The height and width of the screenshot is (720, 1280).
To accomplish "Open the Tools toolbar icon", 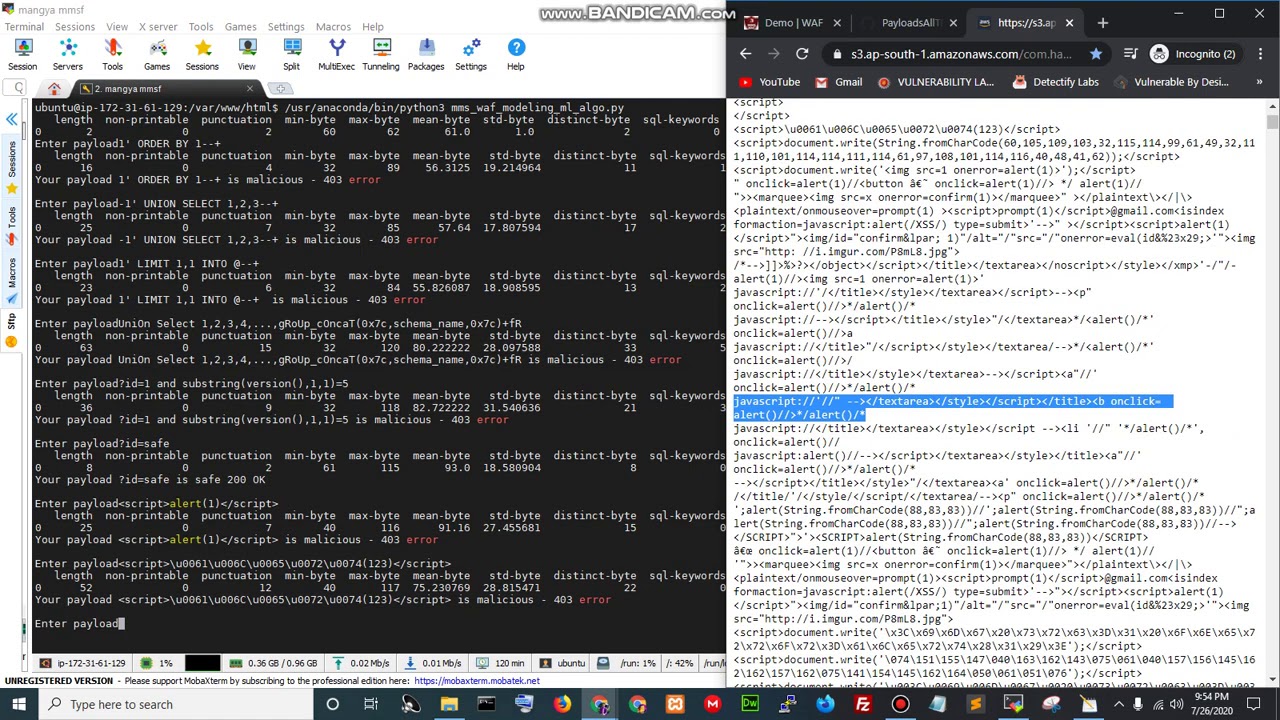I will tap(112, 55).
